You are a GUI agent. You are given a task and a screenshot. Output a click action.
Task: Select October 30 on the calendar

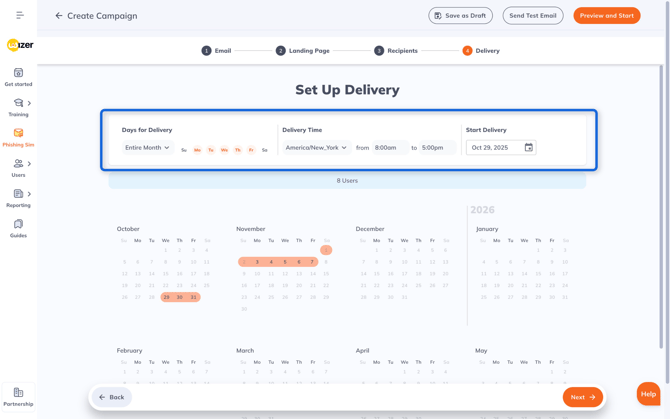pyautogui.click(x=180, y=297)
